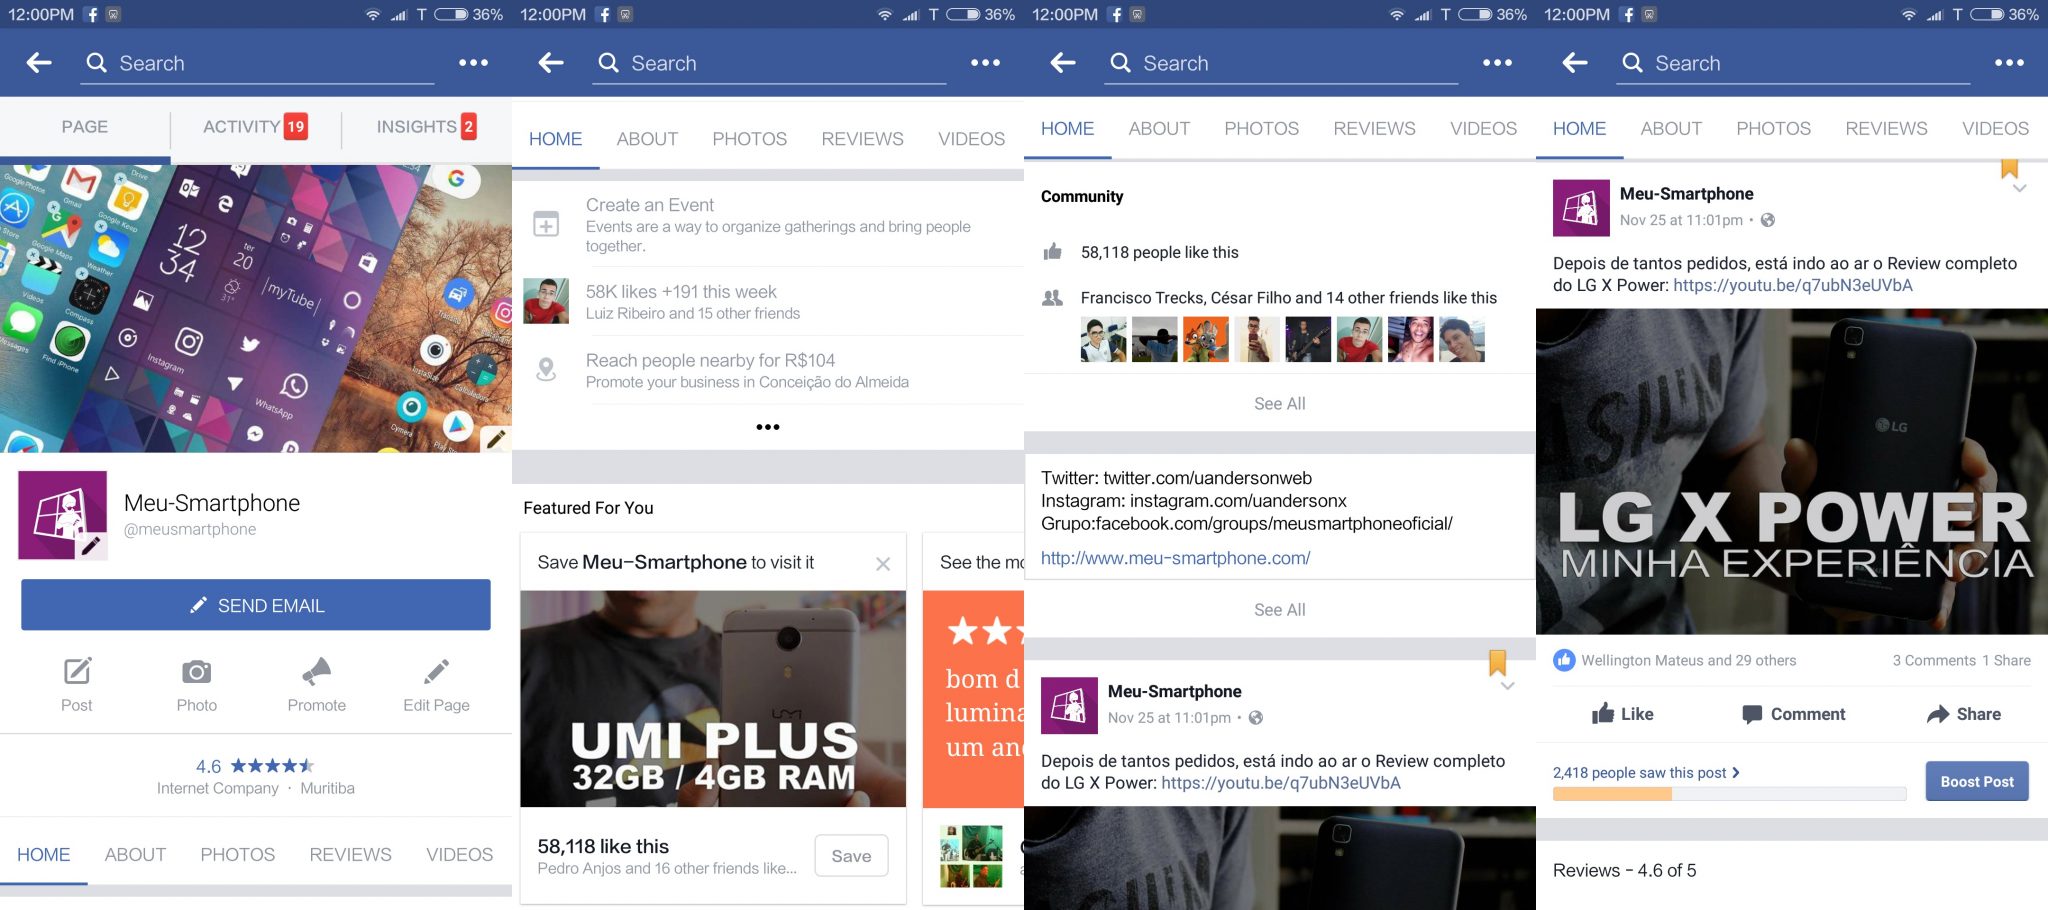Tap the post reach progress bar
2048x910 pixels.
pos(1729,794)
